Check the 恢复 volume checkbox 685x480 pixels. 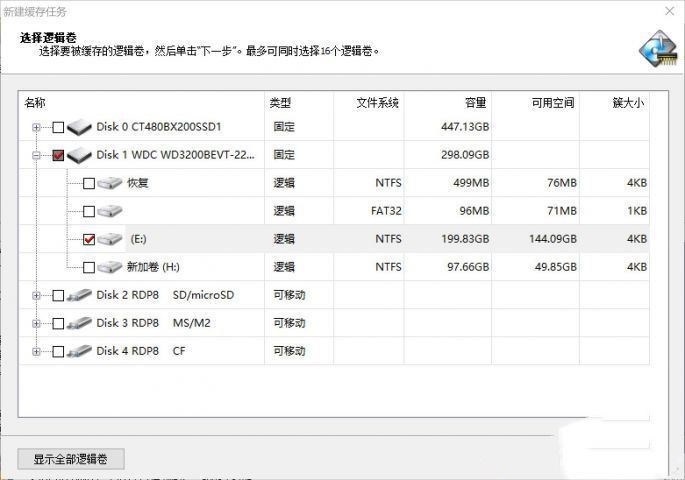[89, 183]
